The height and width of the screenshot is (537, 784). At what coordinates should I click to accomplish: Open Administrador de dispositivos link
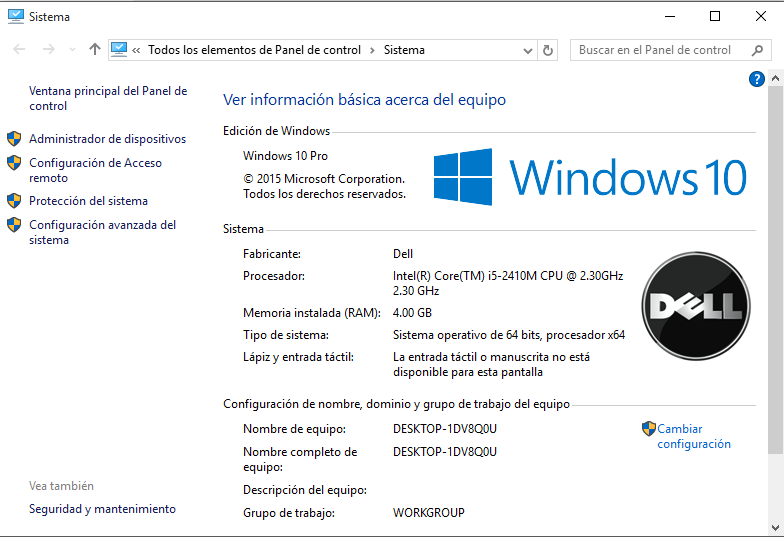click(108, 138)
